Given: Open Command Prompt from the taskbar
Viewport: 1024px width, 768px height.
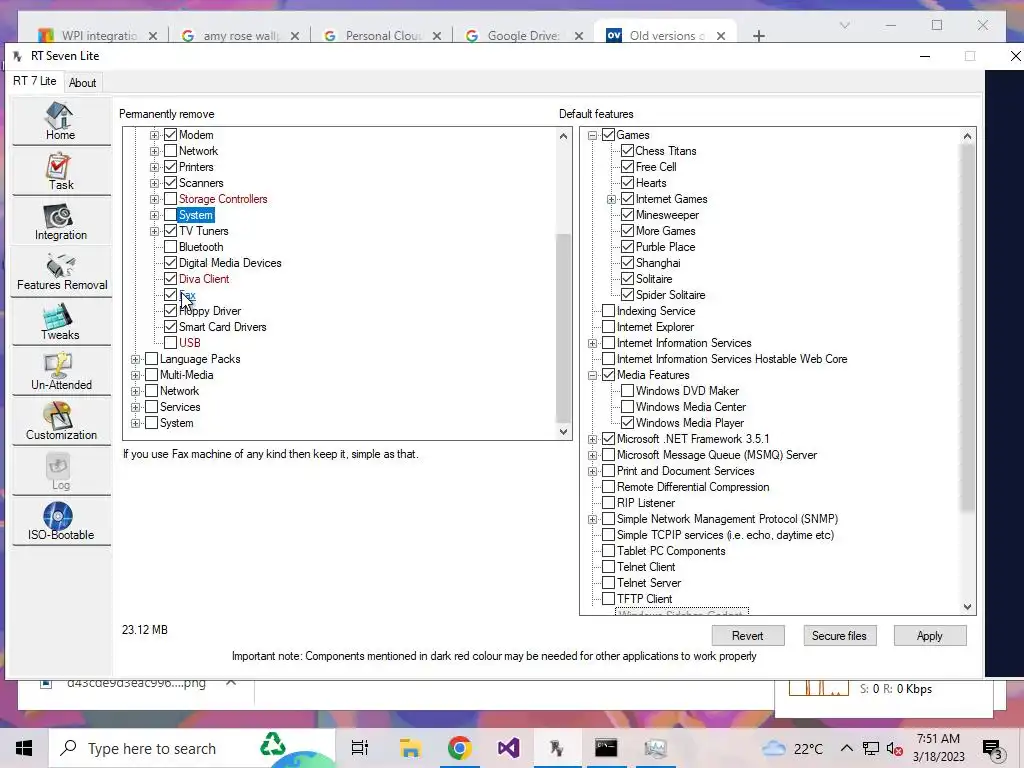Looking at the screenshot, I should (x=606, y=748).
